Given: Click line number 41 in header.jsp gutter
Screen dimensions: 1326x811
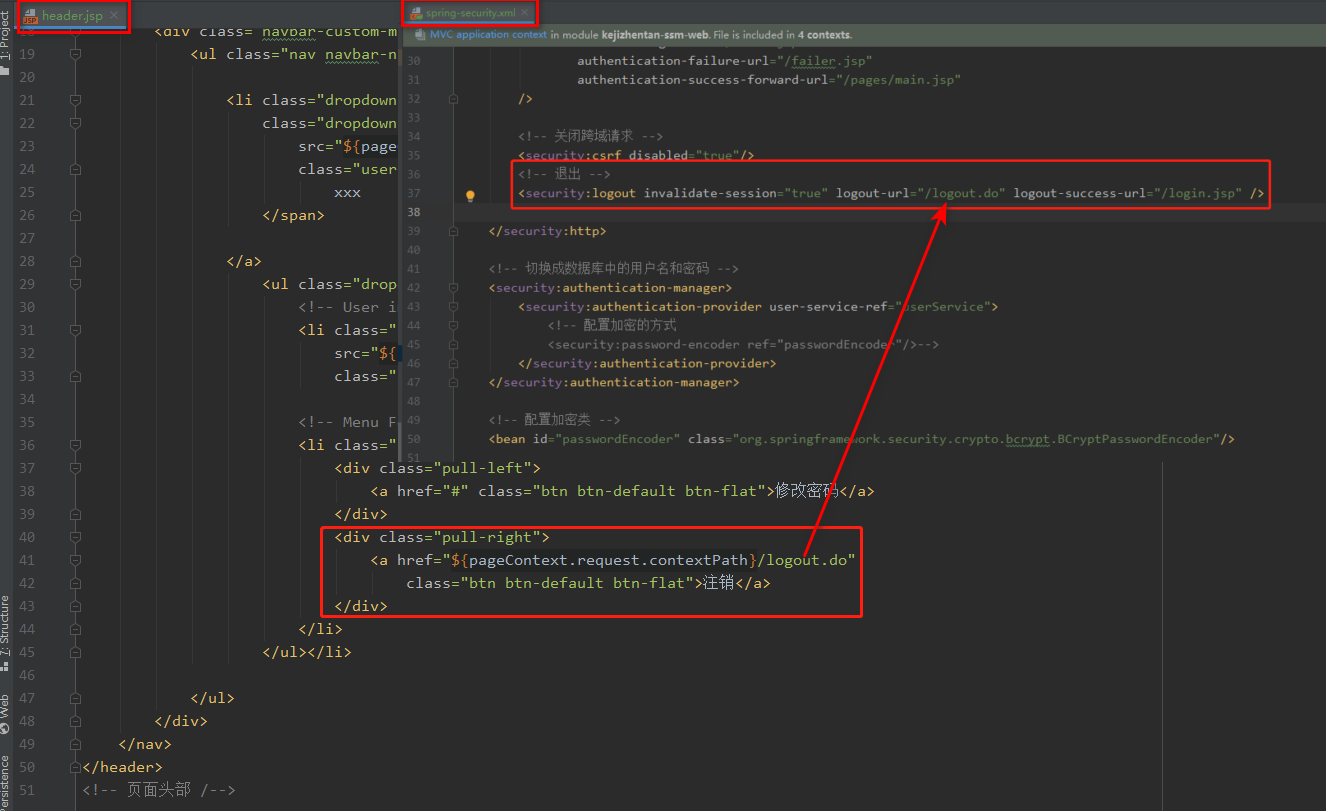Looking at the screenshot, I should (26, 560).
